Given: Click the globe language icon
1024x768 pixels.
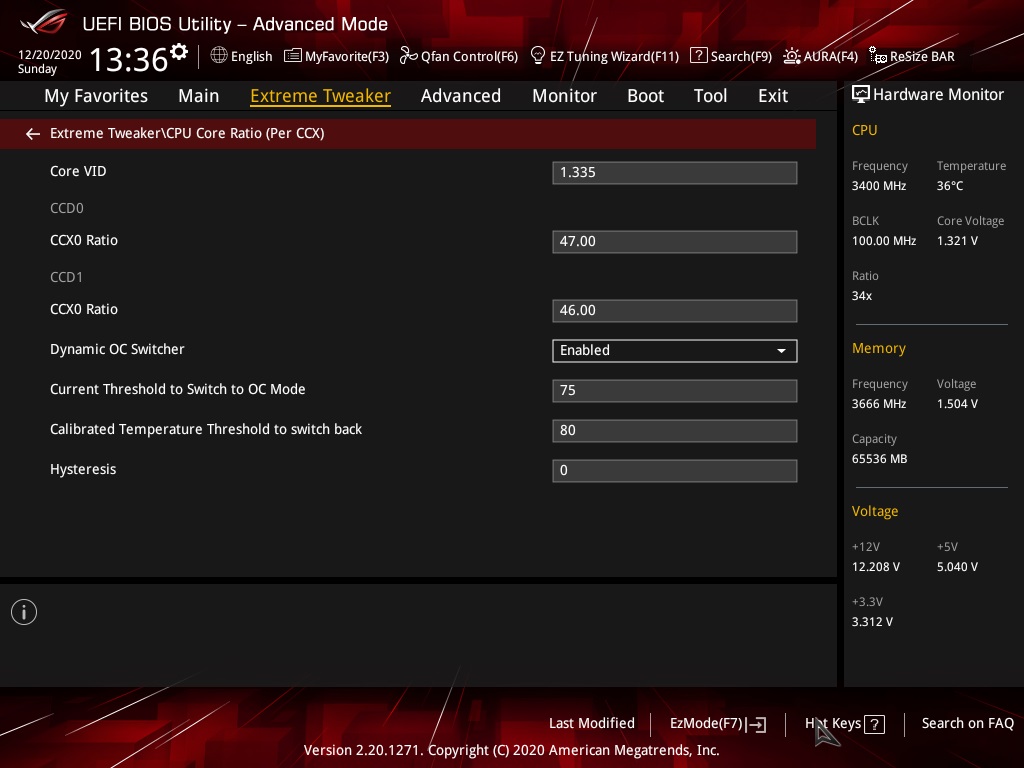Looking at the screenshot, I should point(219,56).
